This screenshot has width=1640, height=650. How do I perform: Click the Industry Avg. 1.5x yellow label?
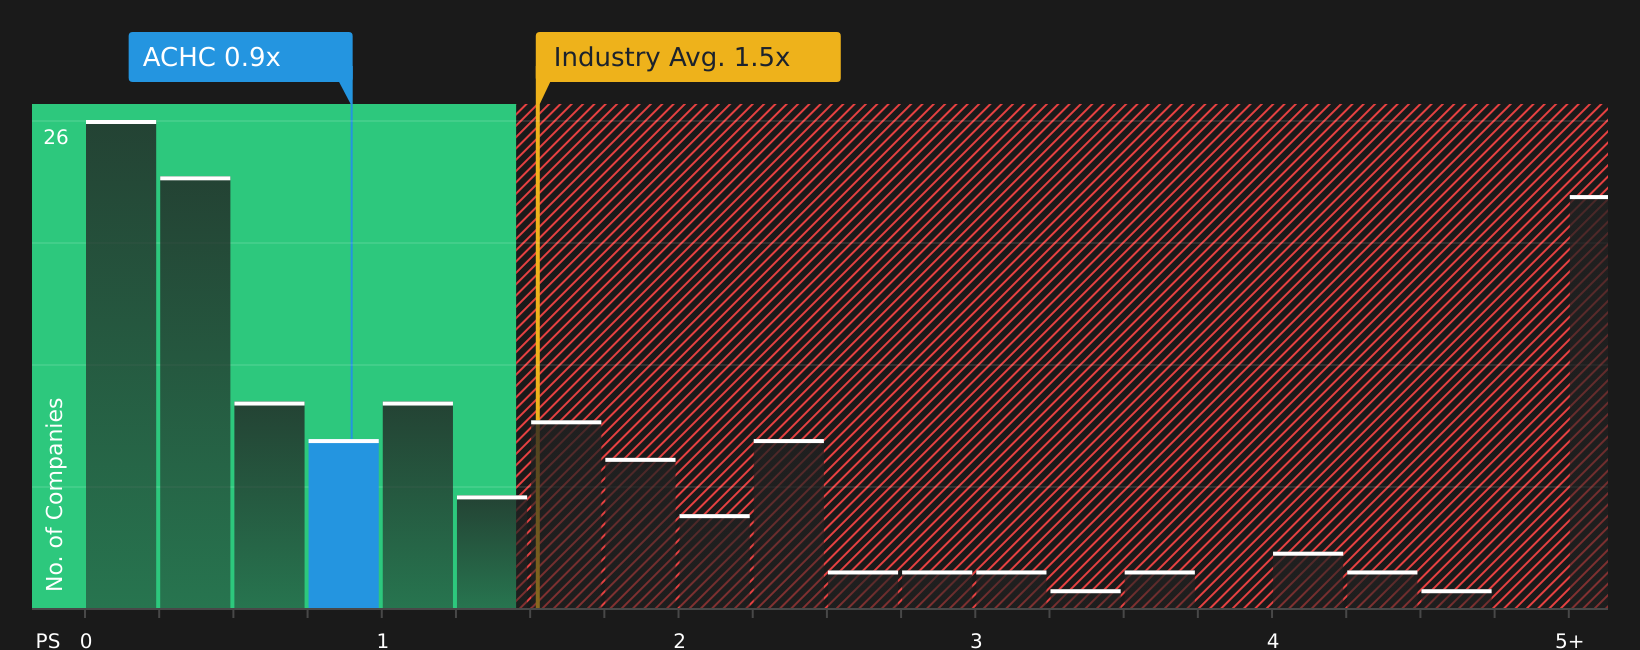688,57
